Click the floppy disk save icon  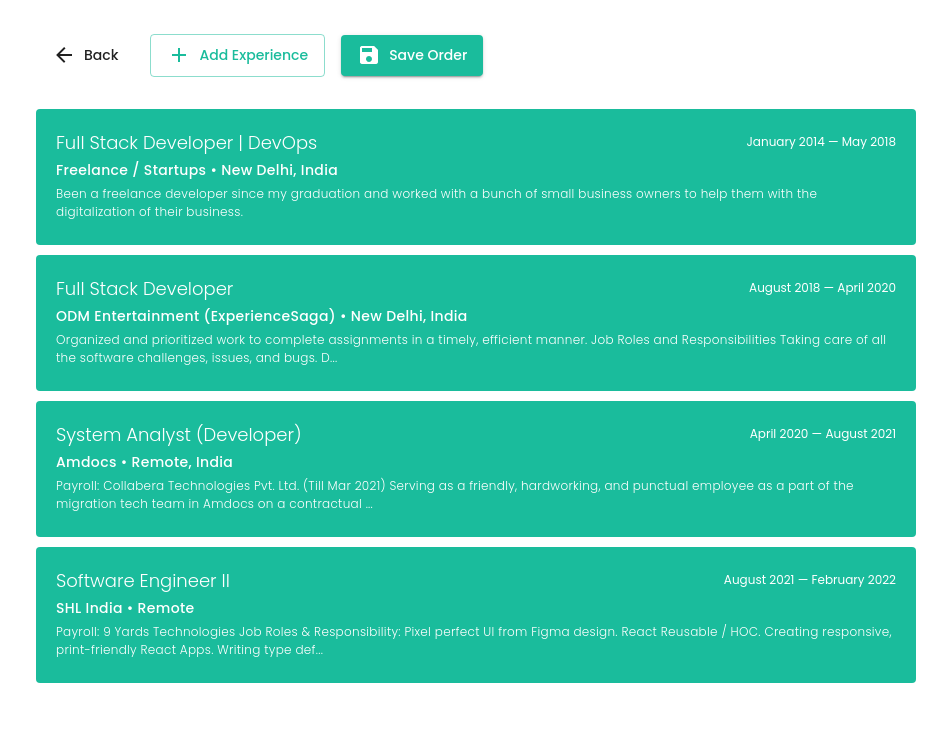[x=369, y=55]
